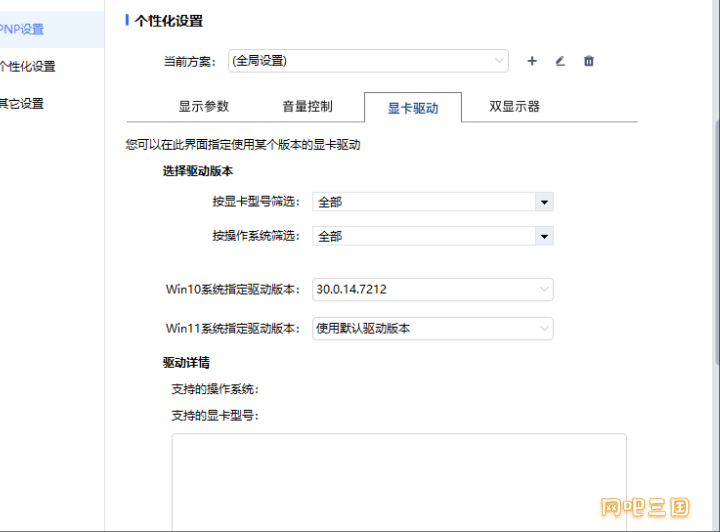The width and height of the screenshot is (720, 532).
Task: Switch to the 音量控制 tab
Action: pos(308,106)
